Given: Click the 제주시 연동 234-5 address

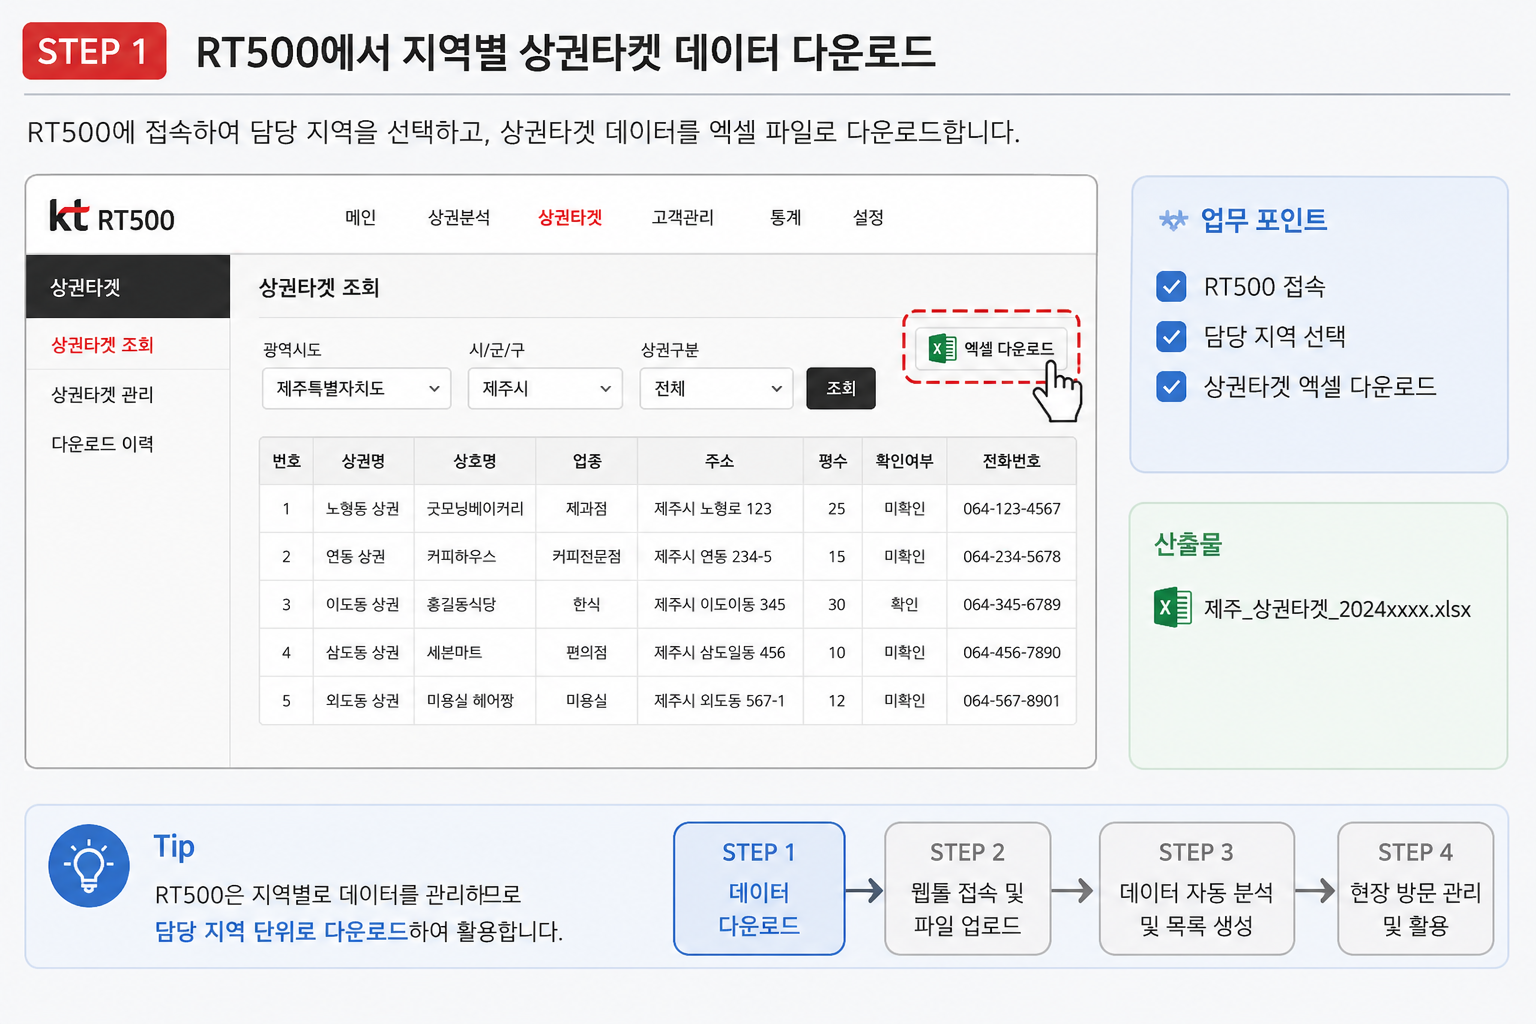Looking at the screenshot, I should (713, 557).
